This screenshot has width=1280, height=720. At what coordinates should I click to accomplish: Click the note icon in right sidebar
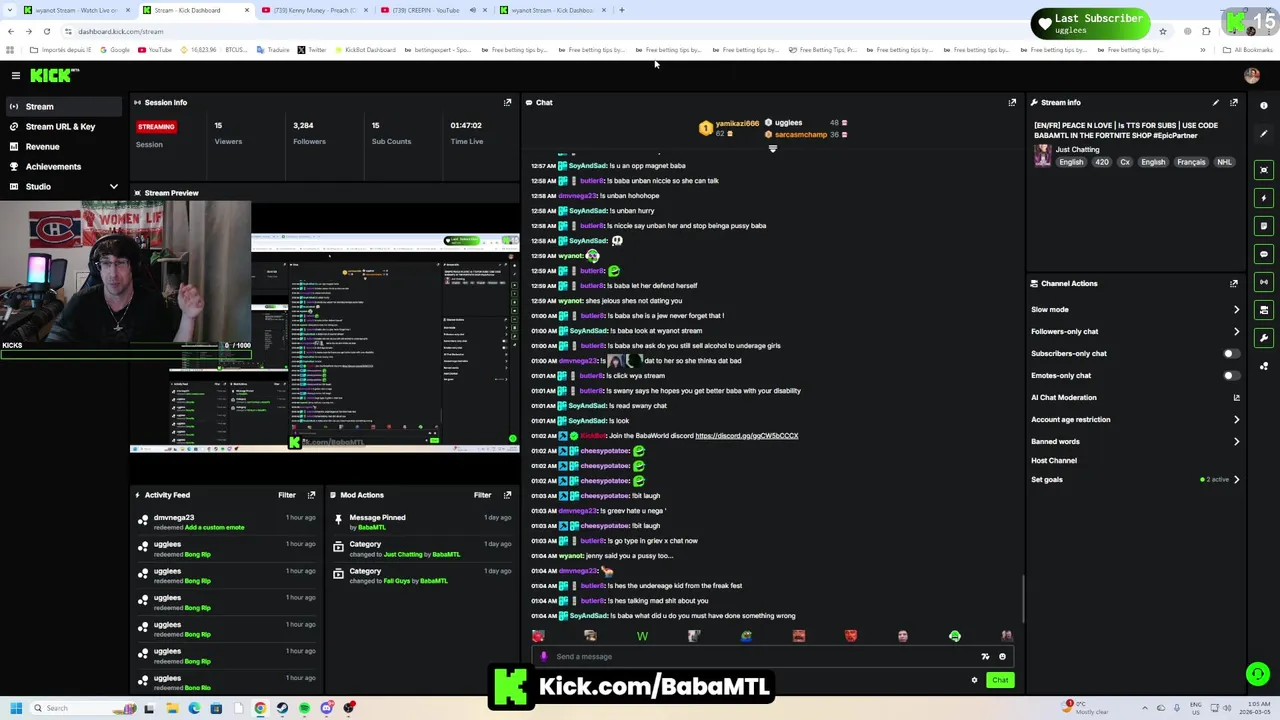coord(1264,226)
